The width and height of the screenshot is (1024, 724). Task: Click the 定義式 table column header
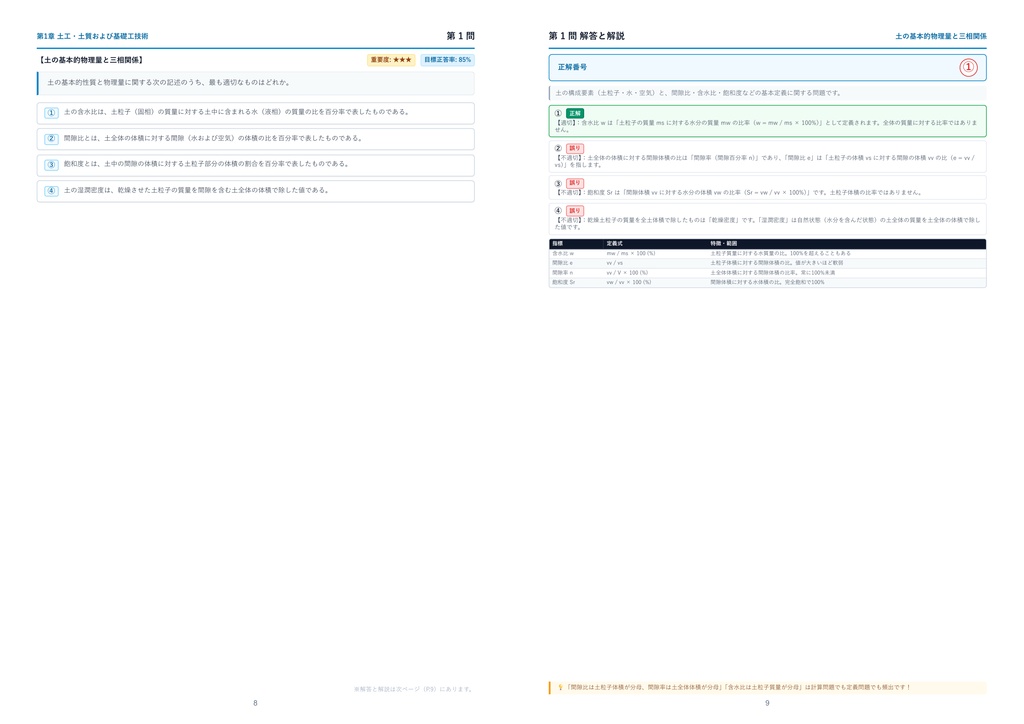click(615, 244)
